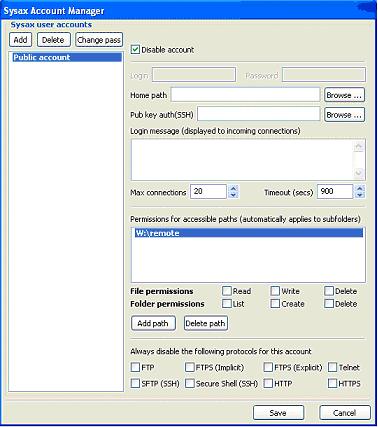Click the Pub key auth(SSH) field
The image size is (378, 427).
(x=259, y=114)
